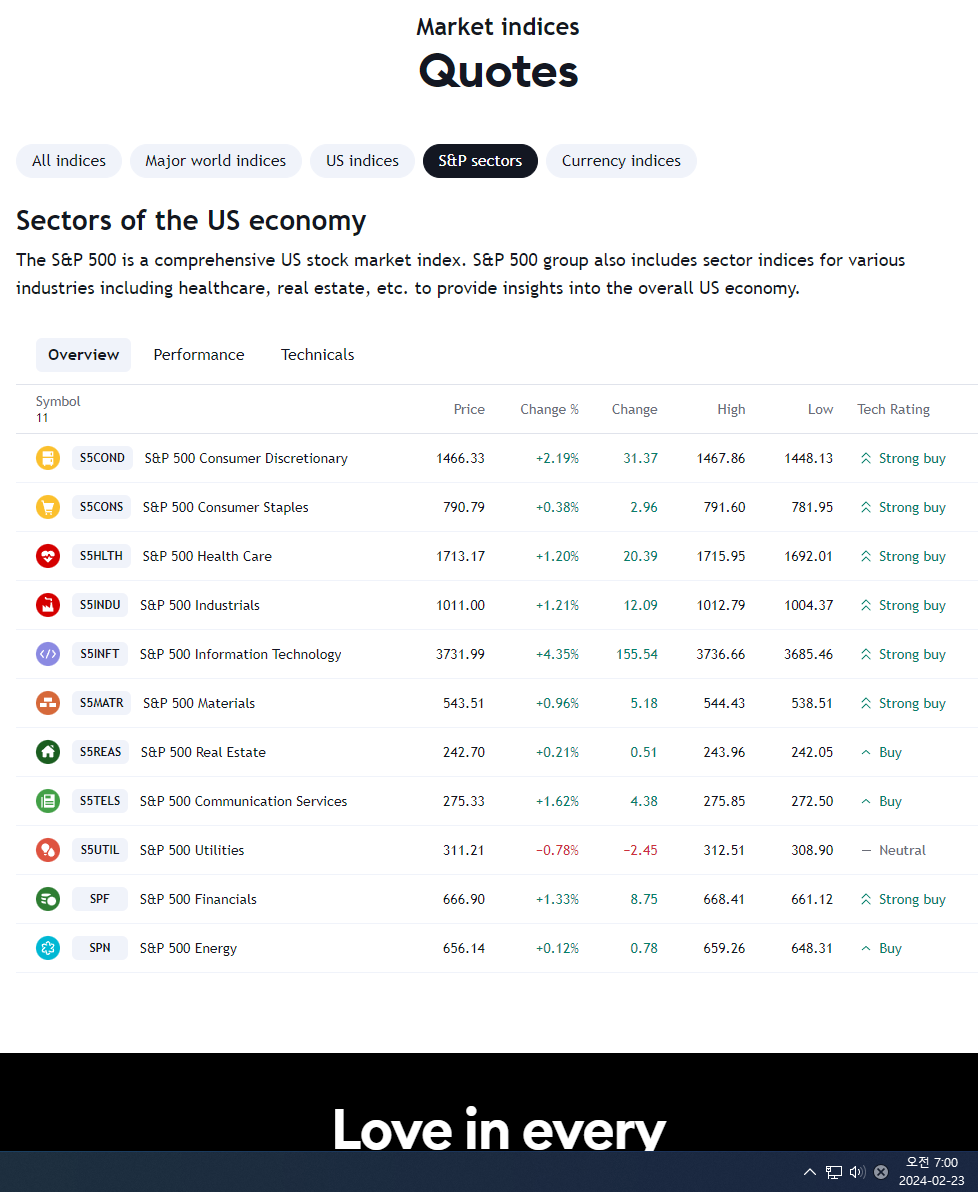Image resolution: width=978 pixels, height=1192 pixels.
Task: Click the Information Technology code icon
Action: coord(48,654)
